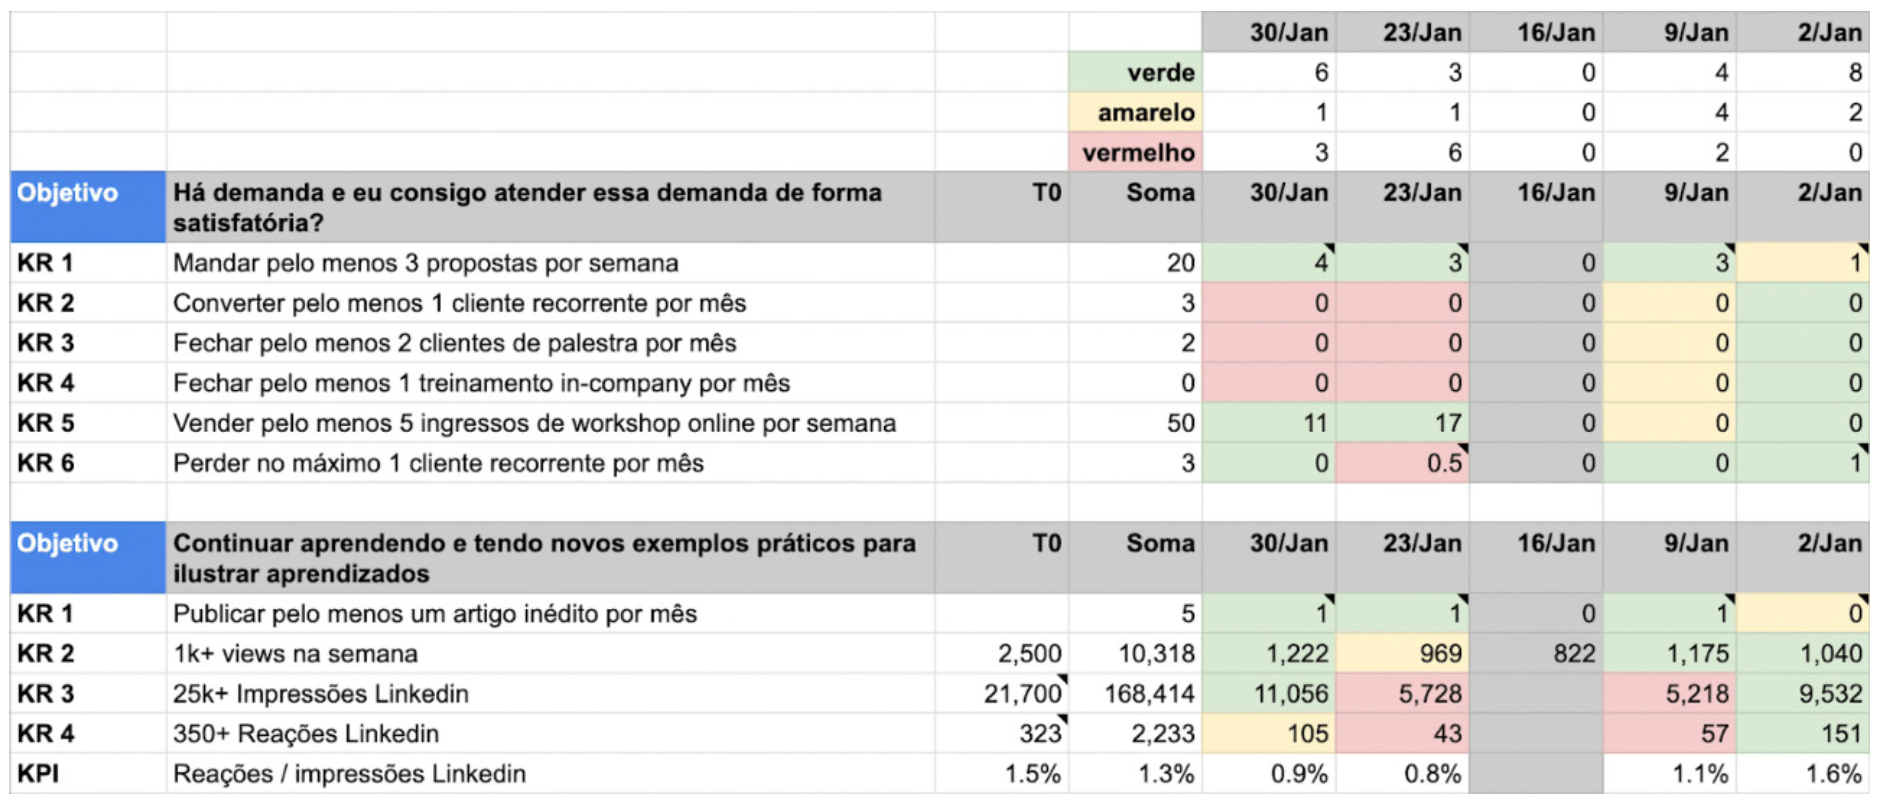
Task: Click the "Publicar pelo menos um artigo inédito" cell
Action: [551, 613]
